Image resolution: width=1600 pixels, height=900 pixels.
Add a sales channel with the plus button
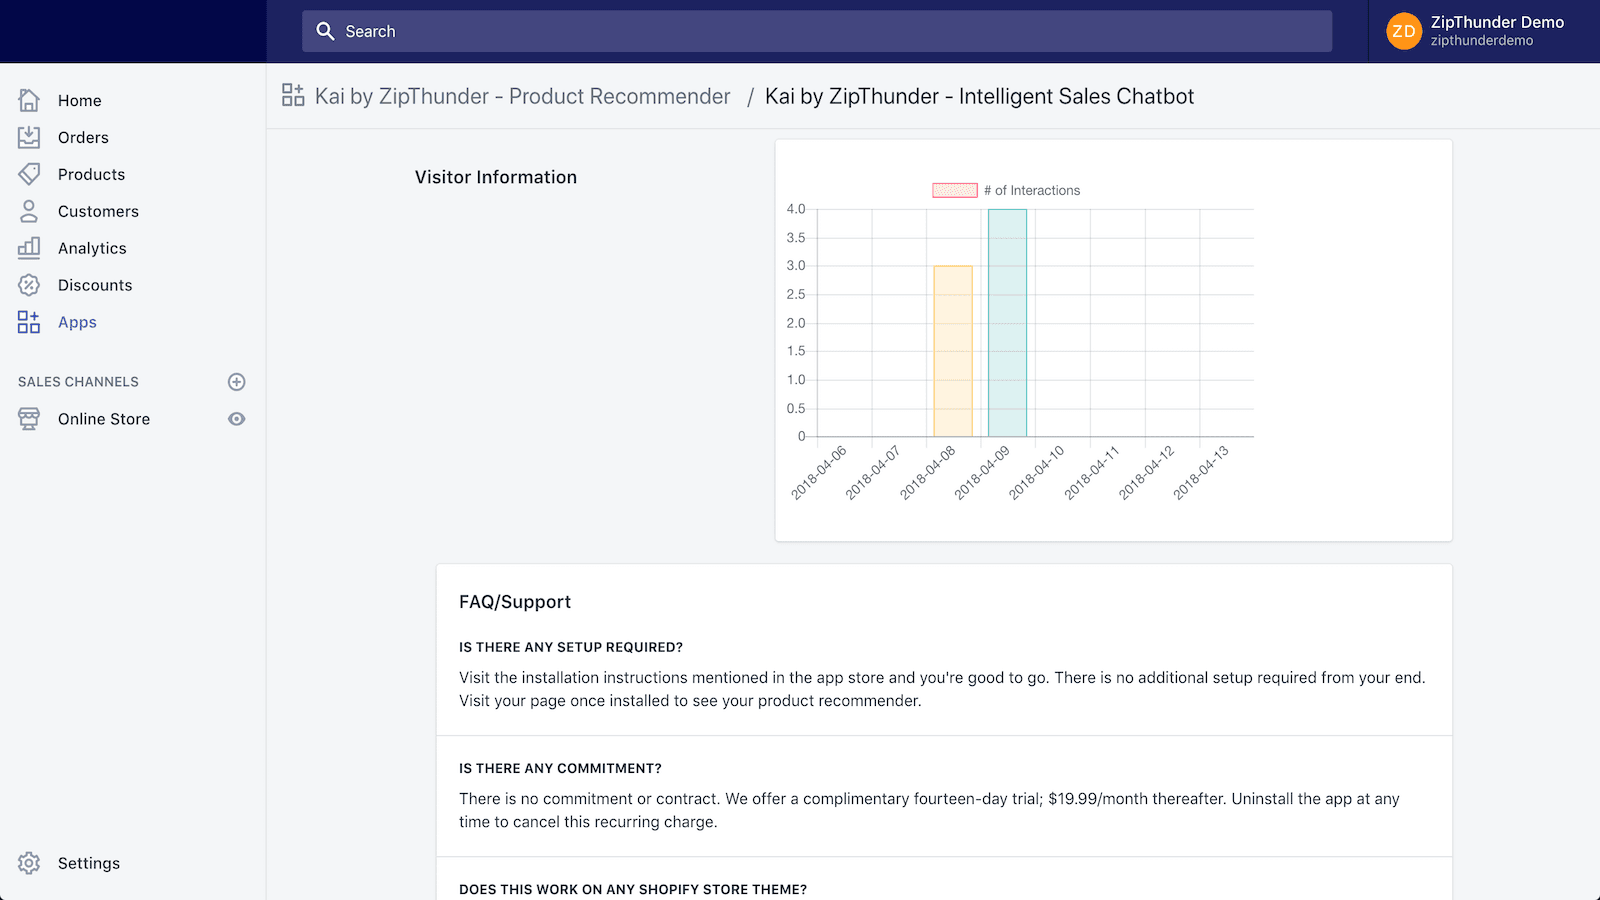[236, 381]
